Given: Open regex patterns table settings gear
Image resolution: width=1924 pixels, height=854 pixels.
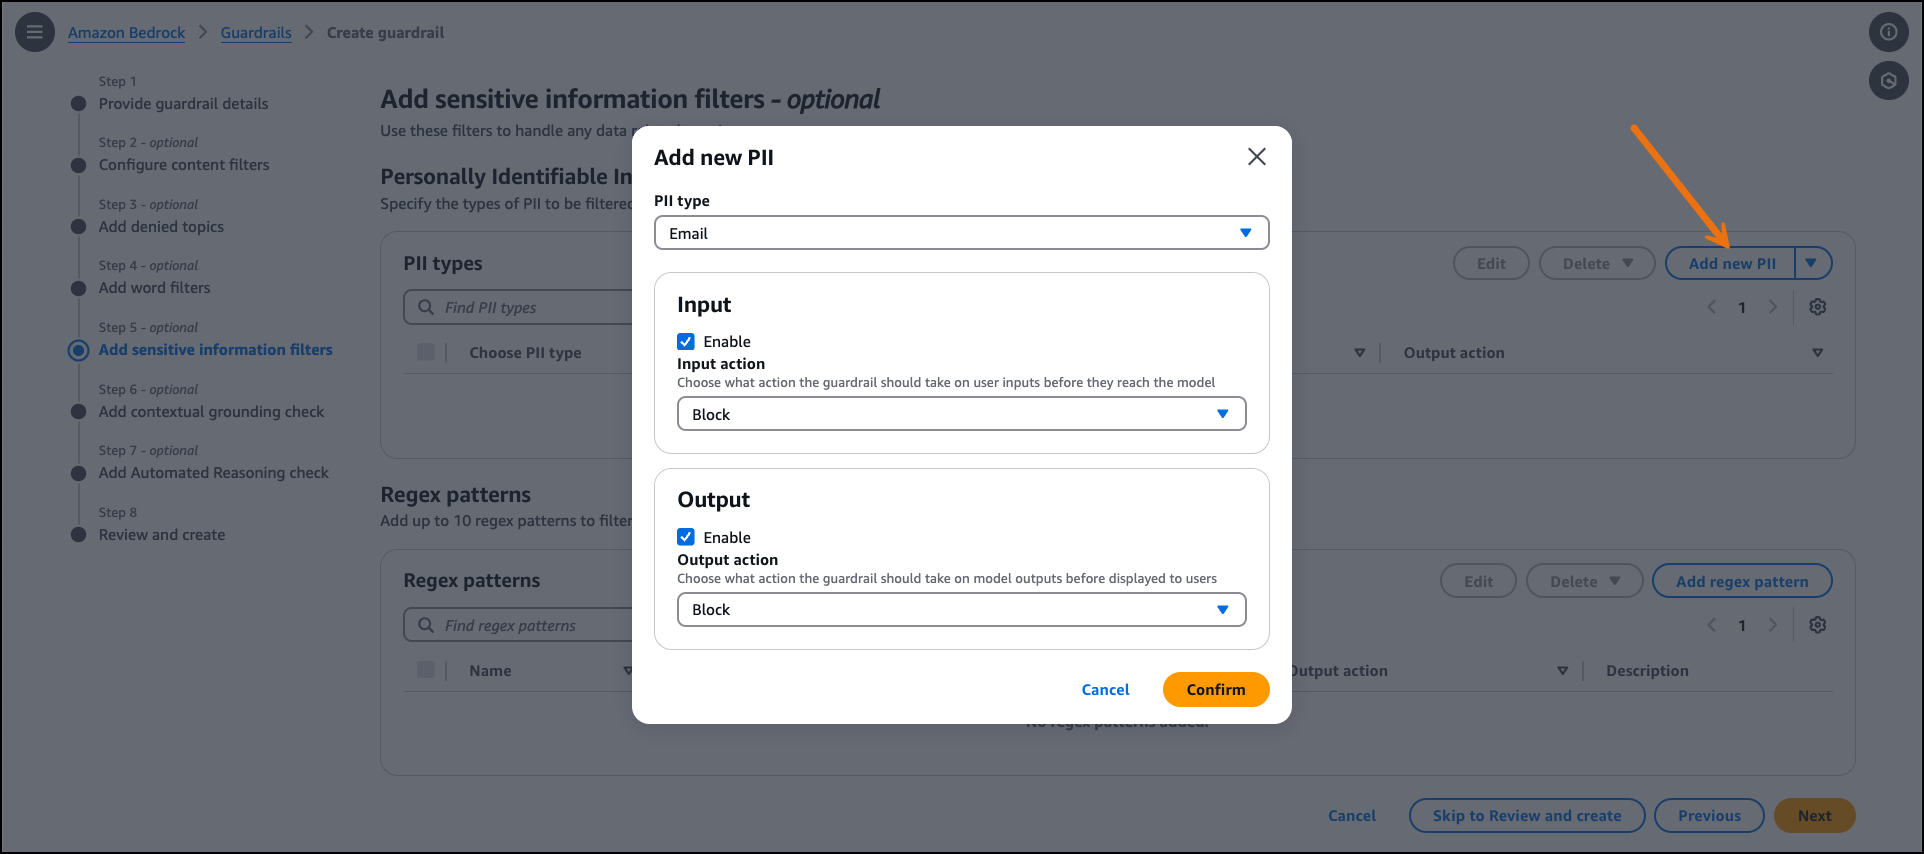Looking at the screenshot, I should point(1818,625).
